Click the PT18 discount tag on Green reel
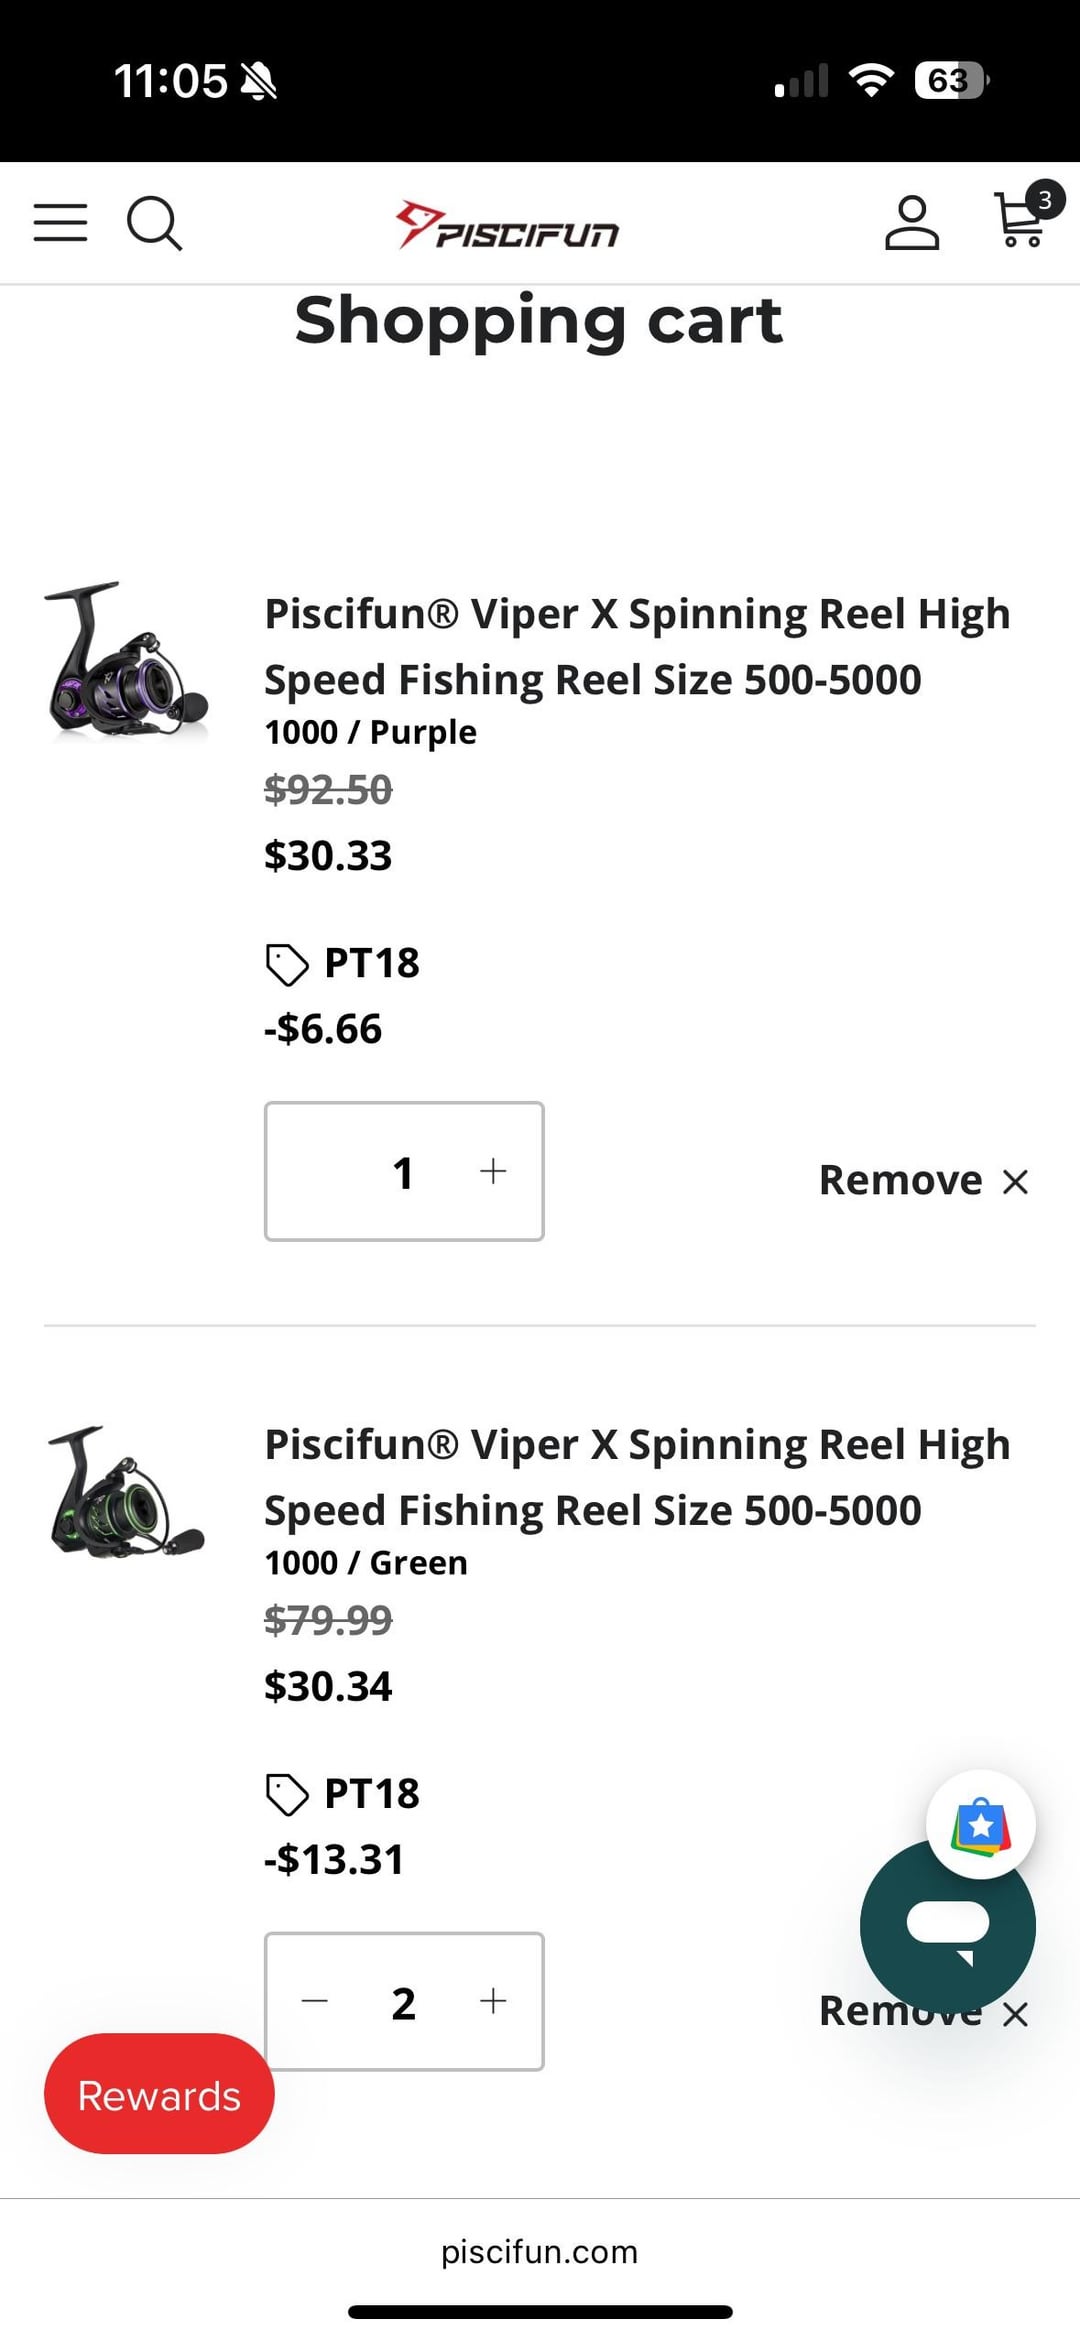 tap(344, 1794)
